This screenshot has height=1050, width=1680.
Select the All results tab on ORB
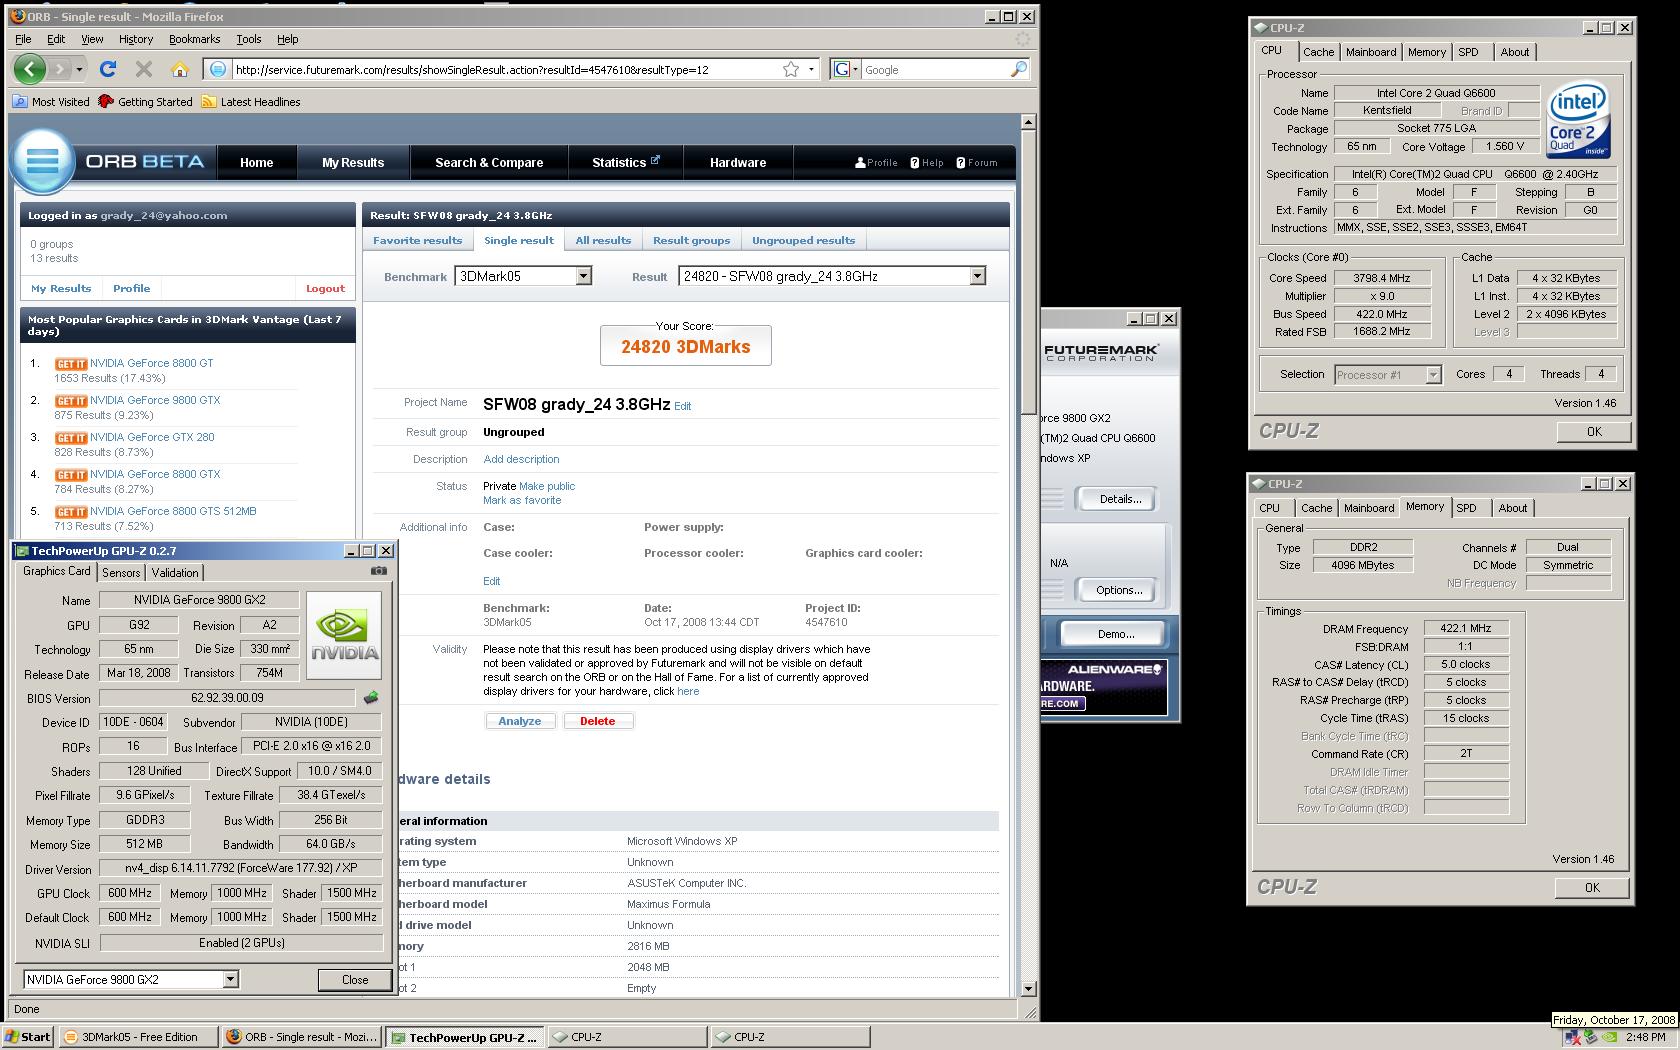[x=603, y=240]
